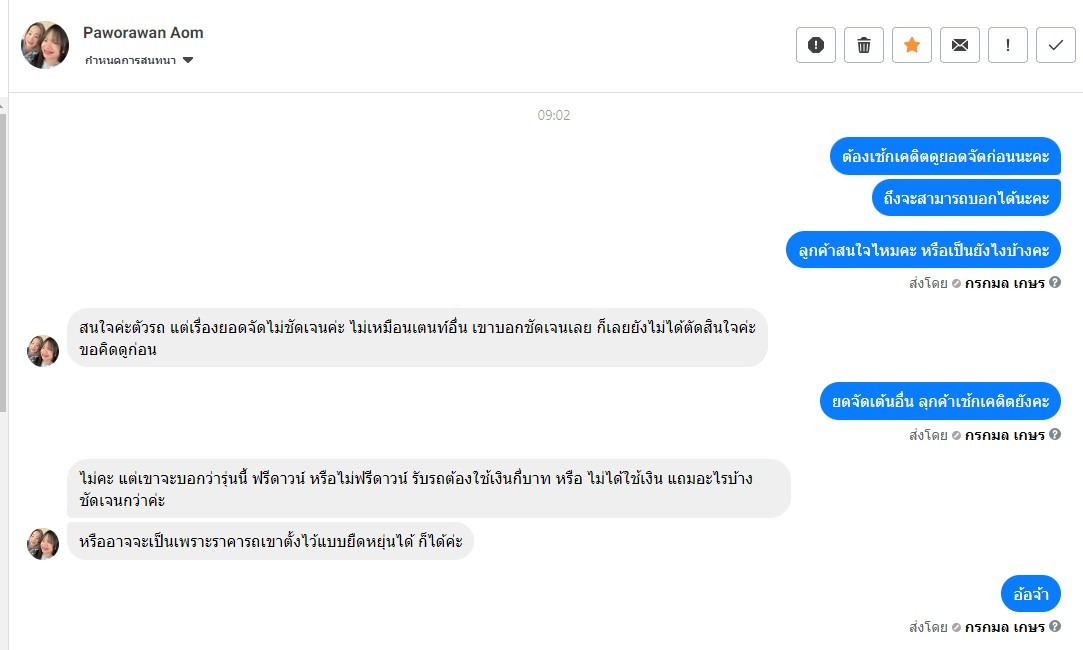The width and height of the screenshot is (1083, 650).
Task: Click the octagon spam report icon
Action: pyautogui.click(x=816, y=45)
